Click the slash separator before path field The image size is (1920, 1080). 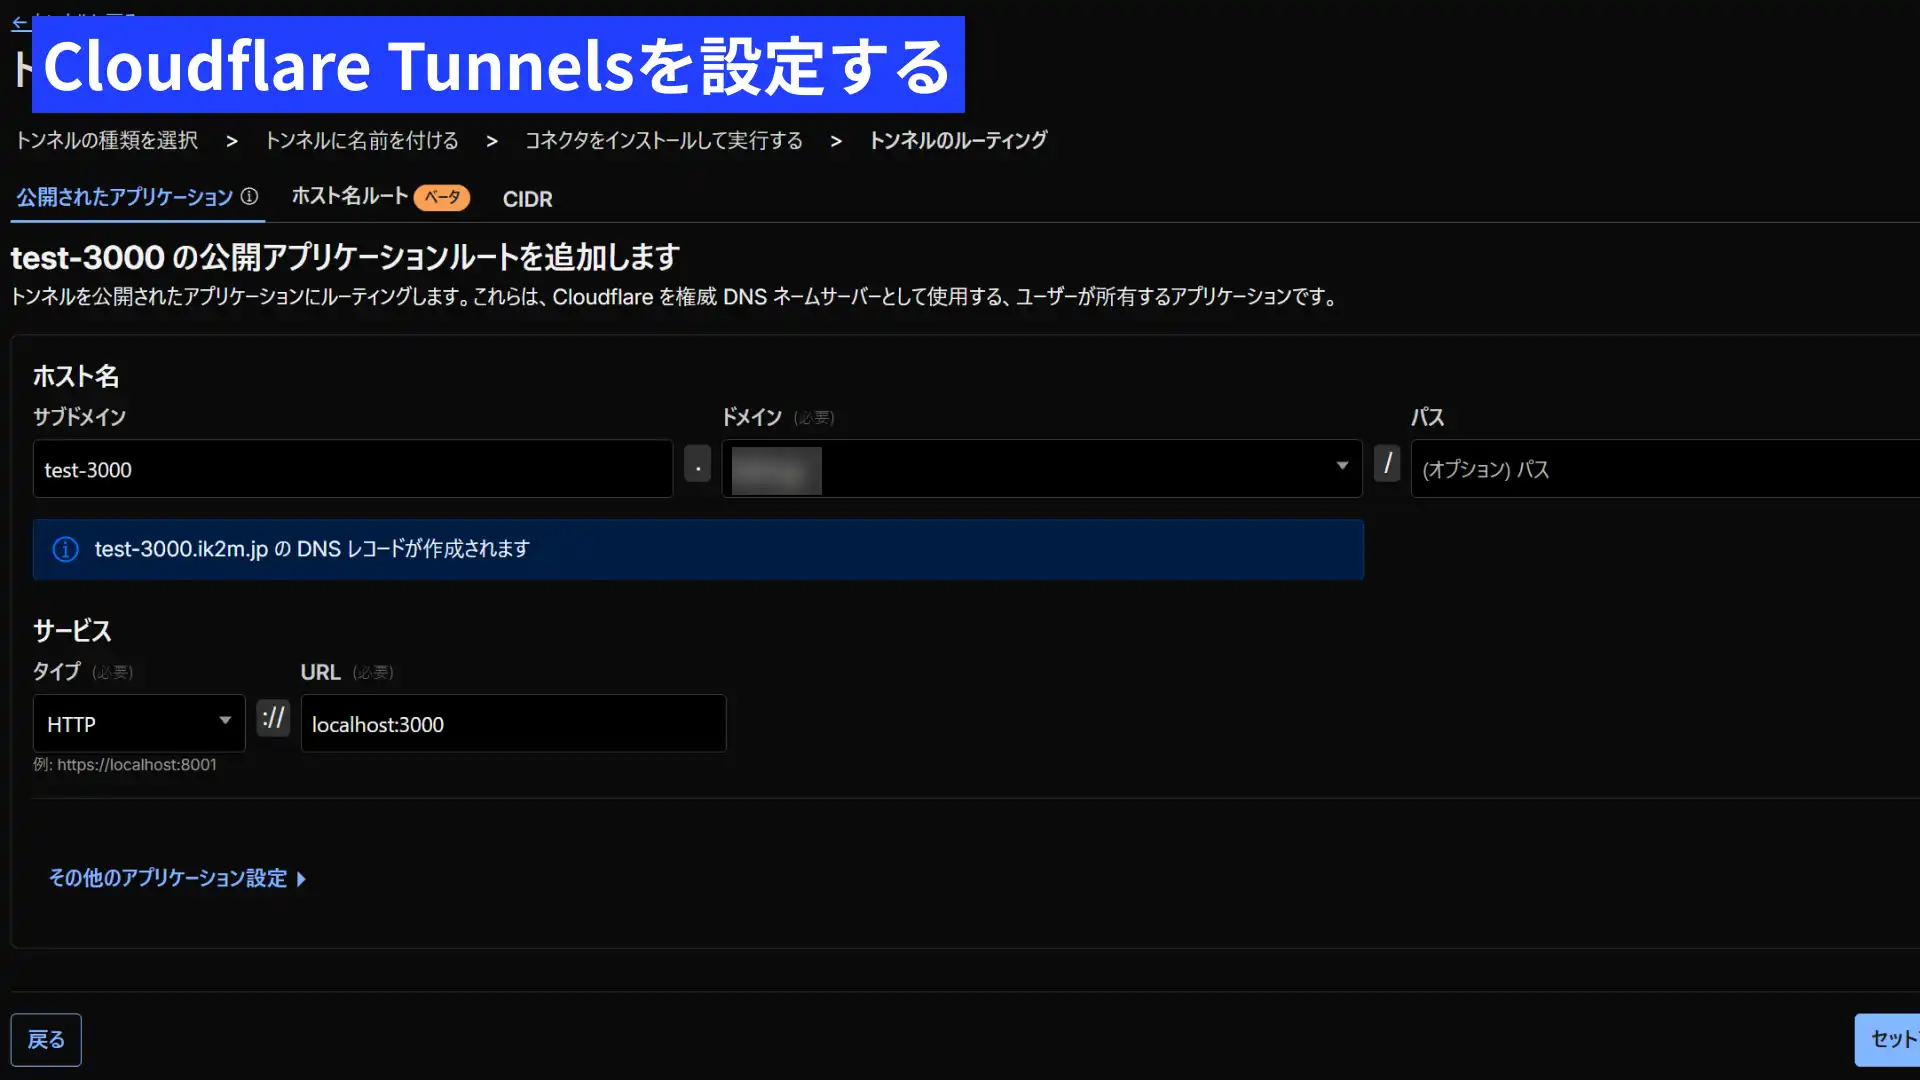click(1387, 463)
